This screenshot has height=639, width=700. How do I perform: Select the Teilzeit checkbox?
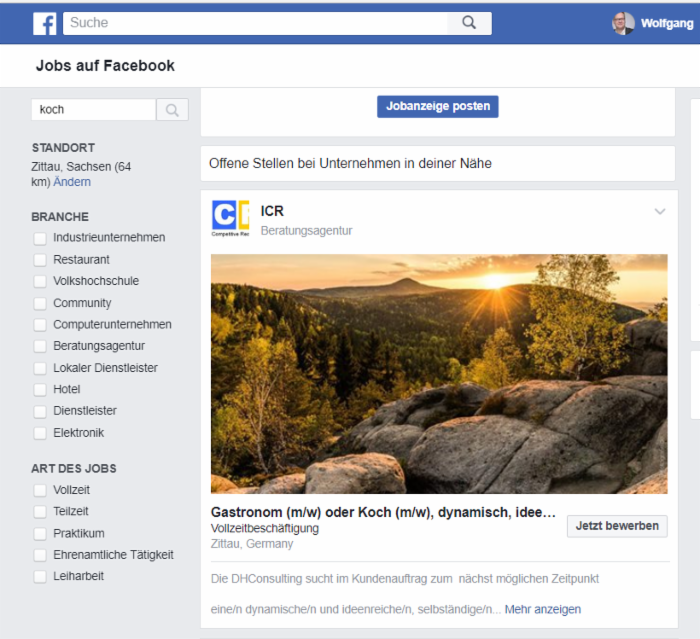[x=40, y=512]
